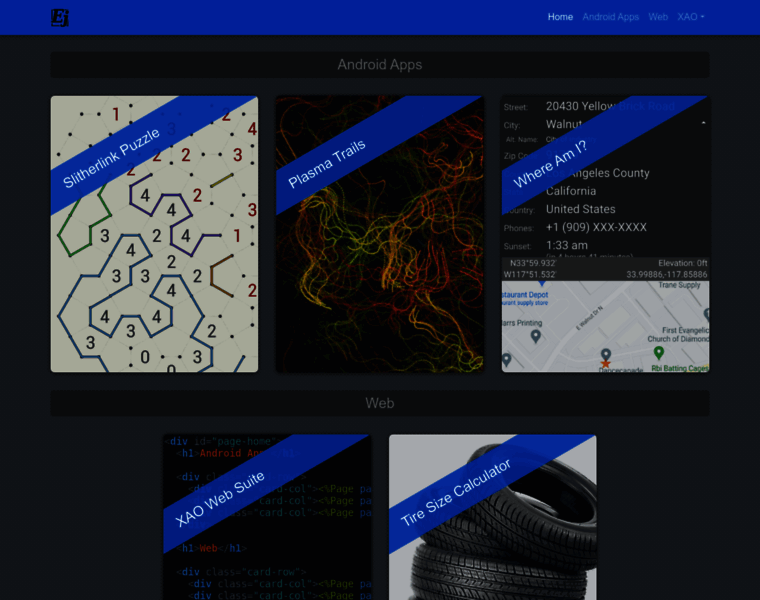
Task: Open the Where Am I? card
Action: coord(605,234)
